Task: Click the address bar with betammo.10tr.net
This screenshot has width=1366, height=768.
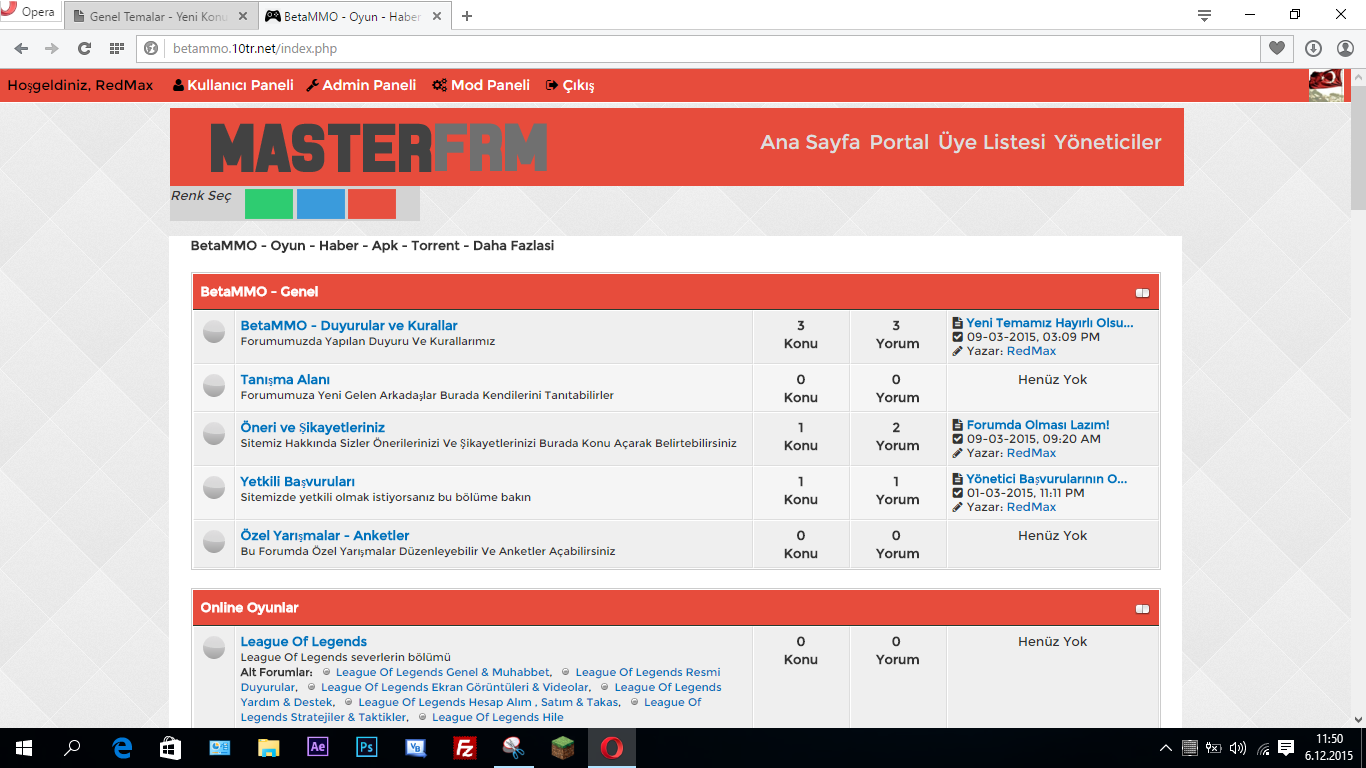Action: pyautogui.click(x=698, y=48)
